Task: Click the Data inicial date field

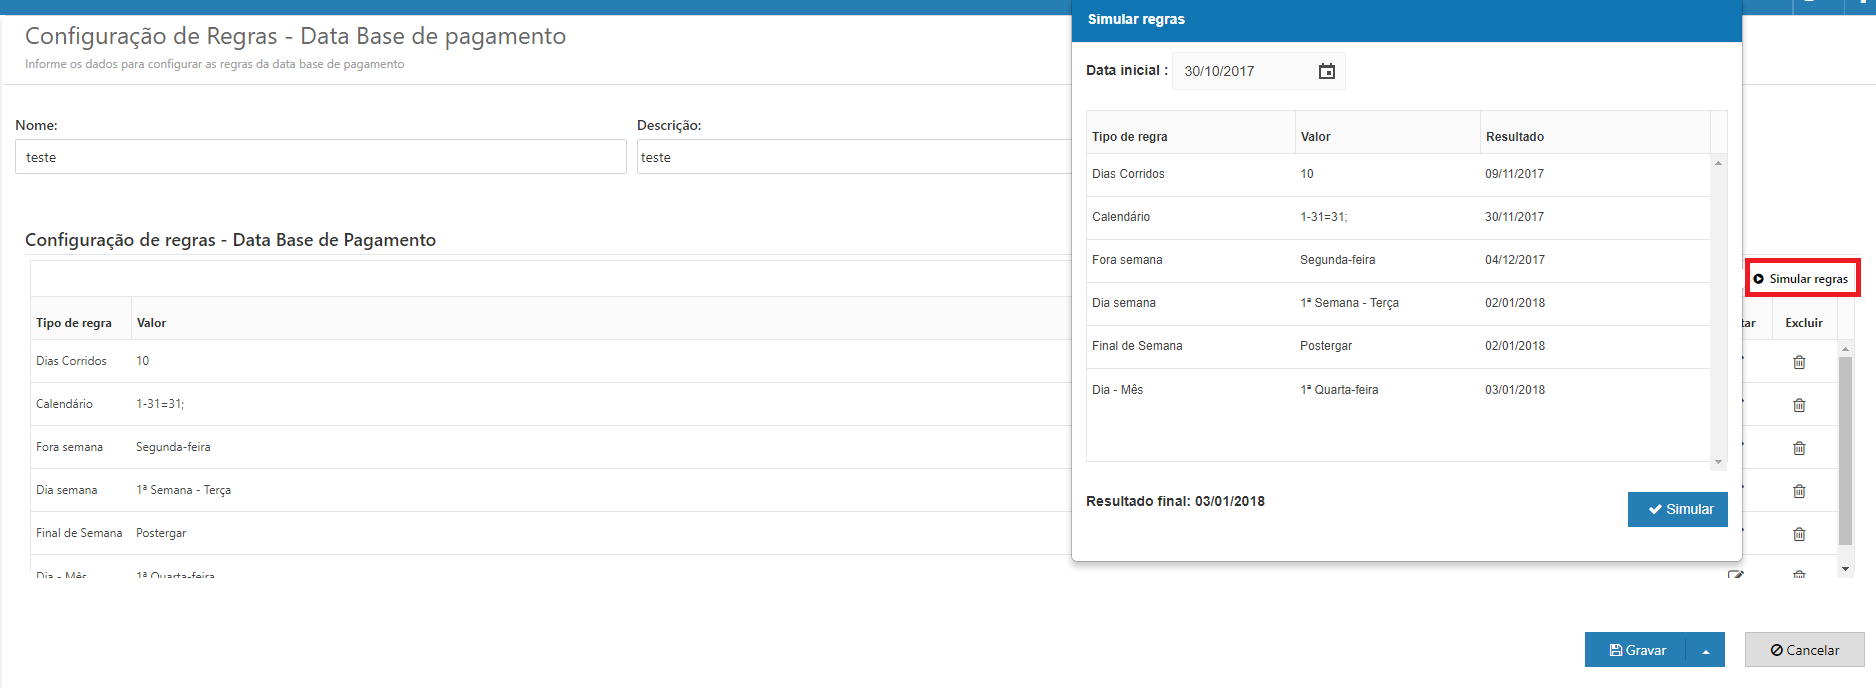Action: tap(1258, 71)
